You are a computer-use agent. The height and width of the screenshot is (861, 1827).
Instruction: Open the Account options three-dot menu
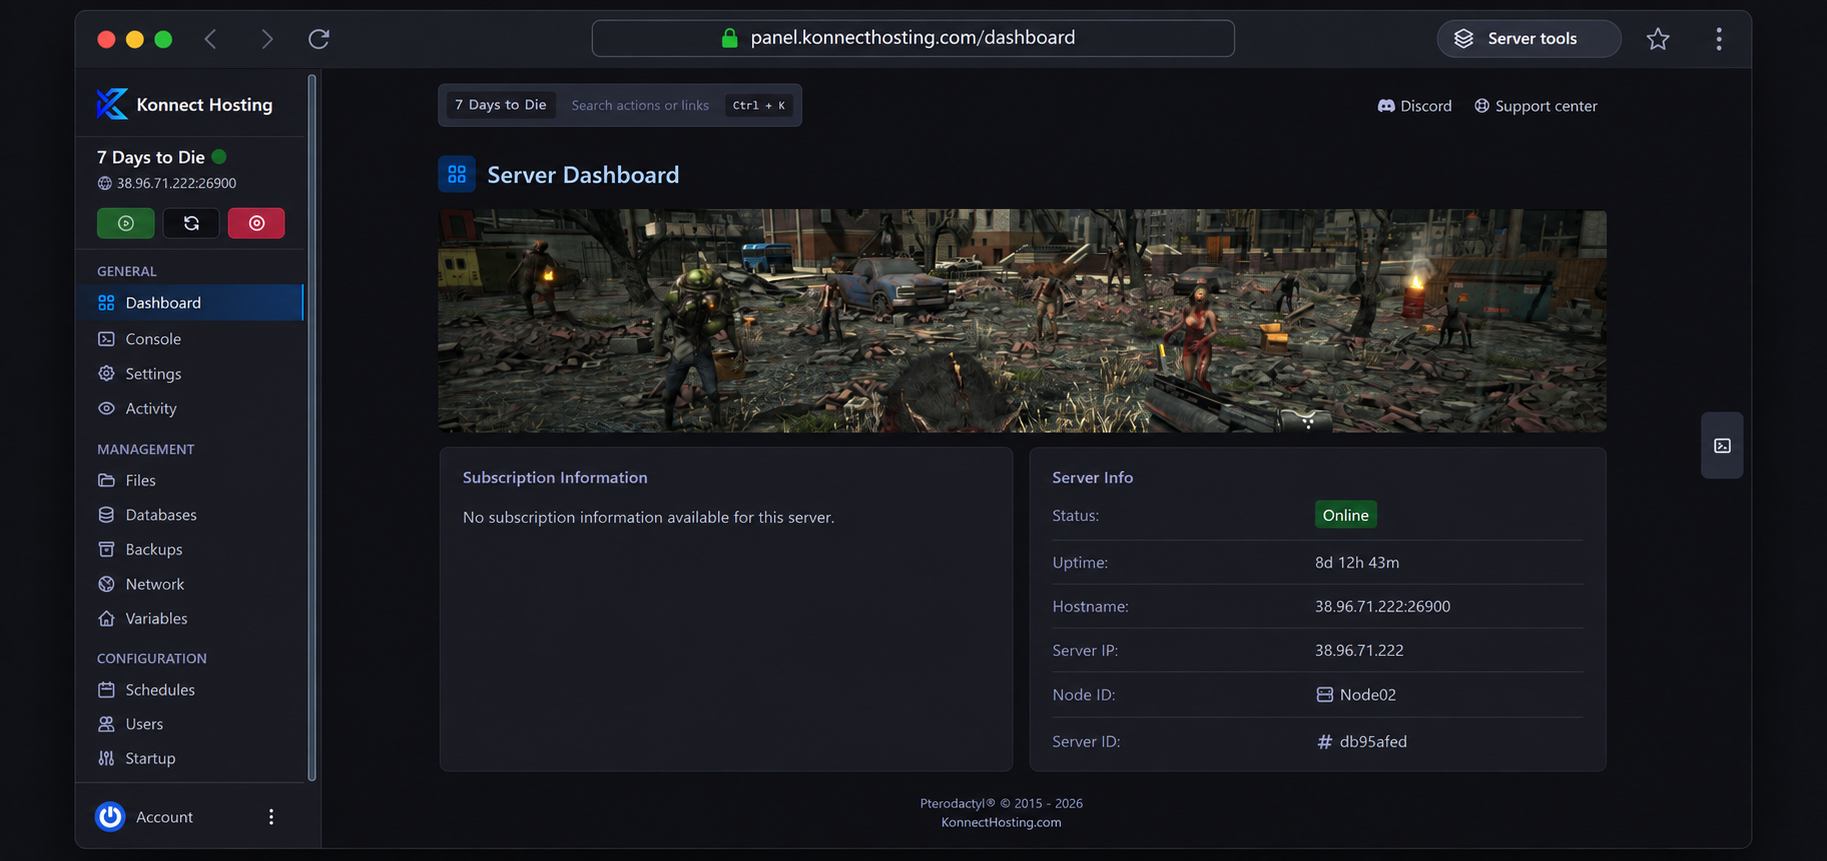tap(271, 817)
